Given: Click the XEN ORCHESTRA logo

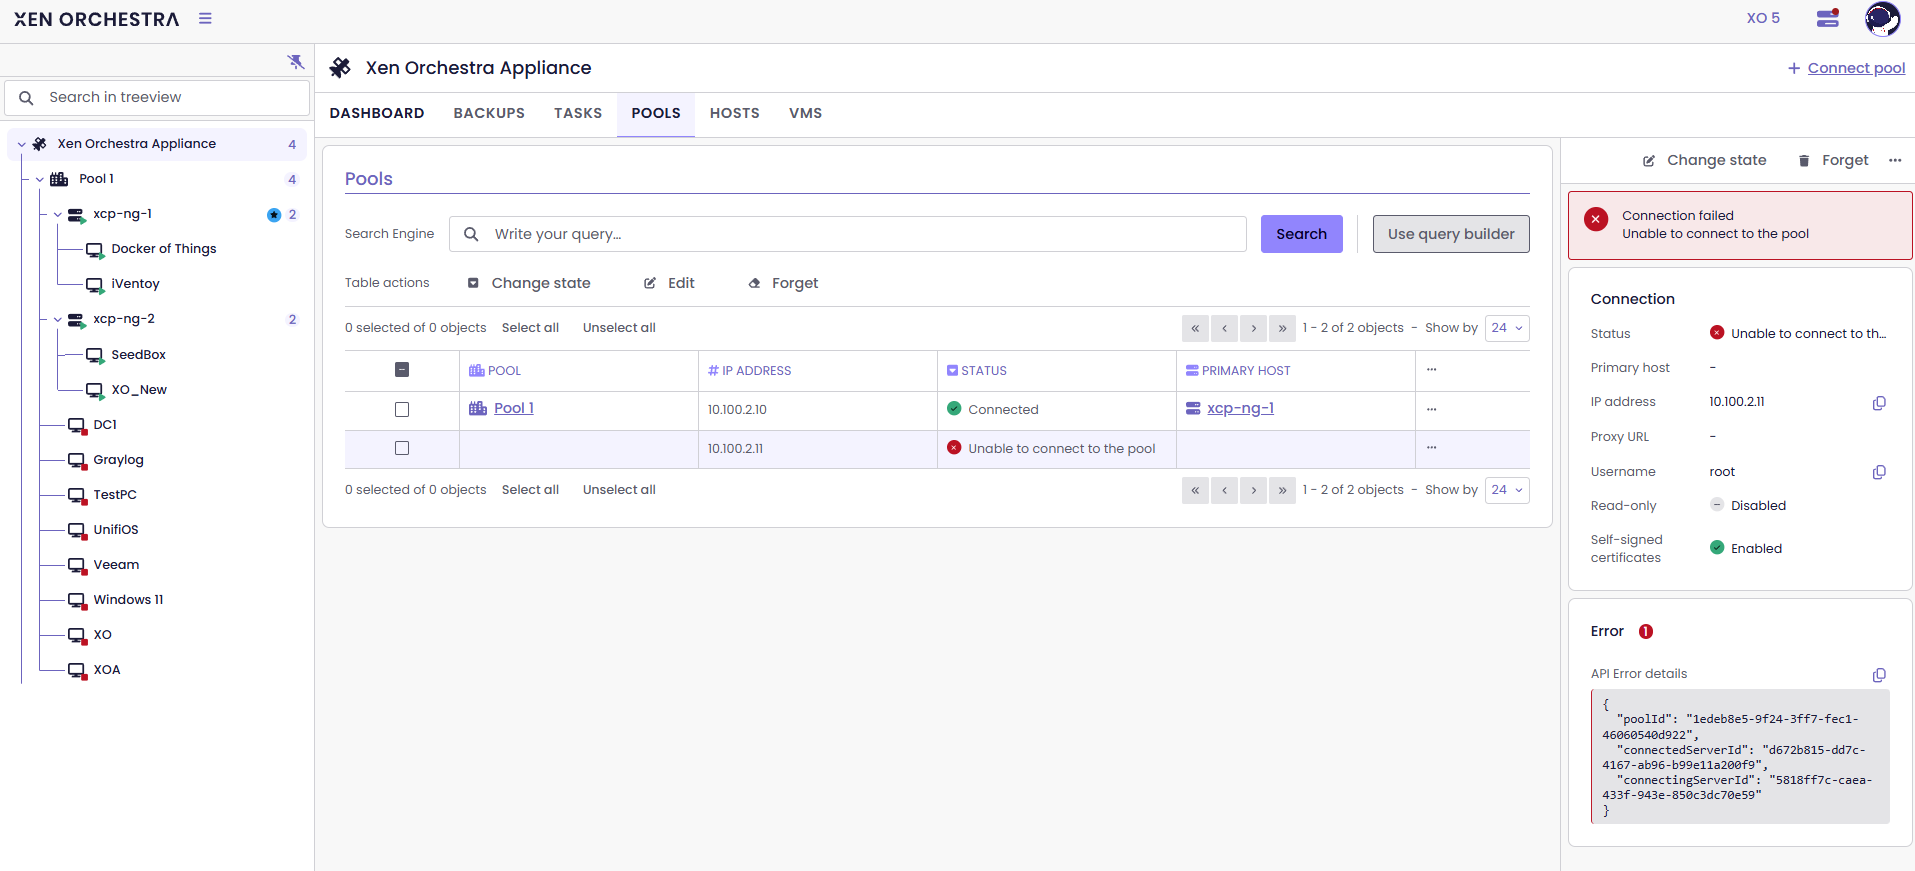Looking at the screenshot, I should point(97,19).
